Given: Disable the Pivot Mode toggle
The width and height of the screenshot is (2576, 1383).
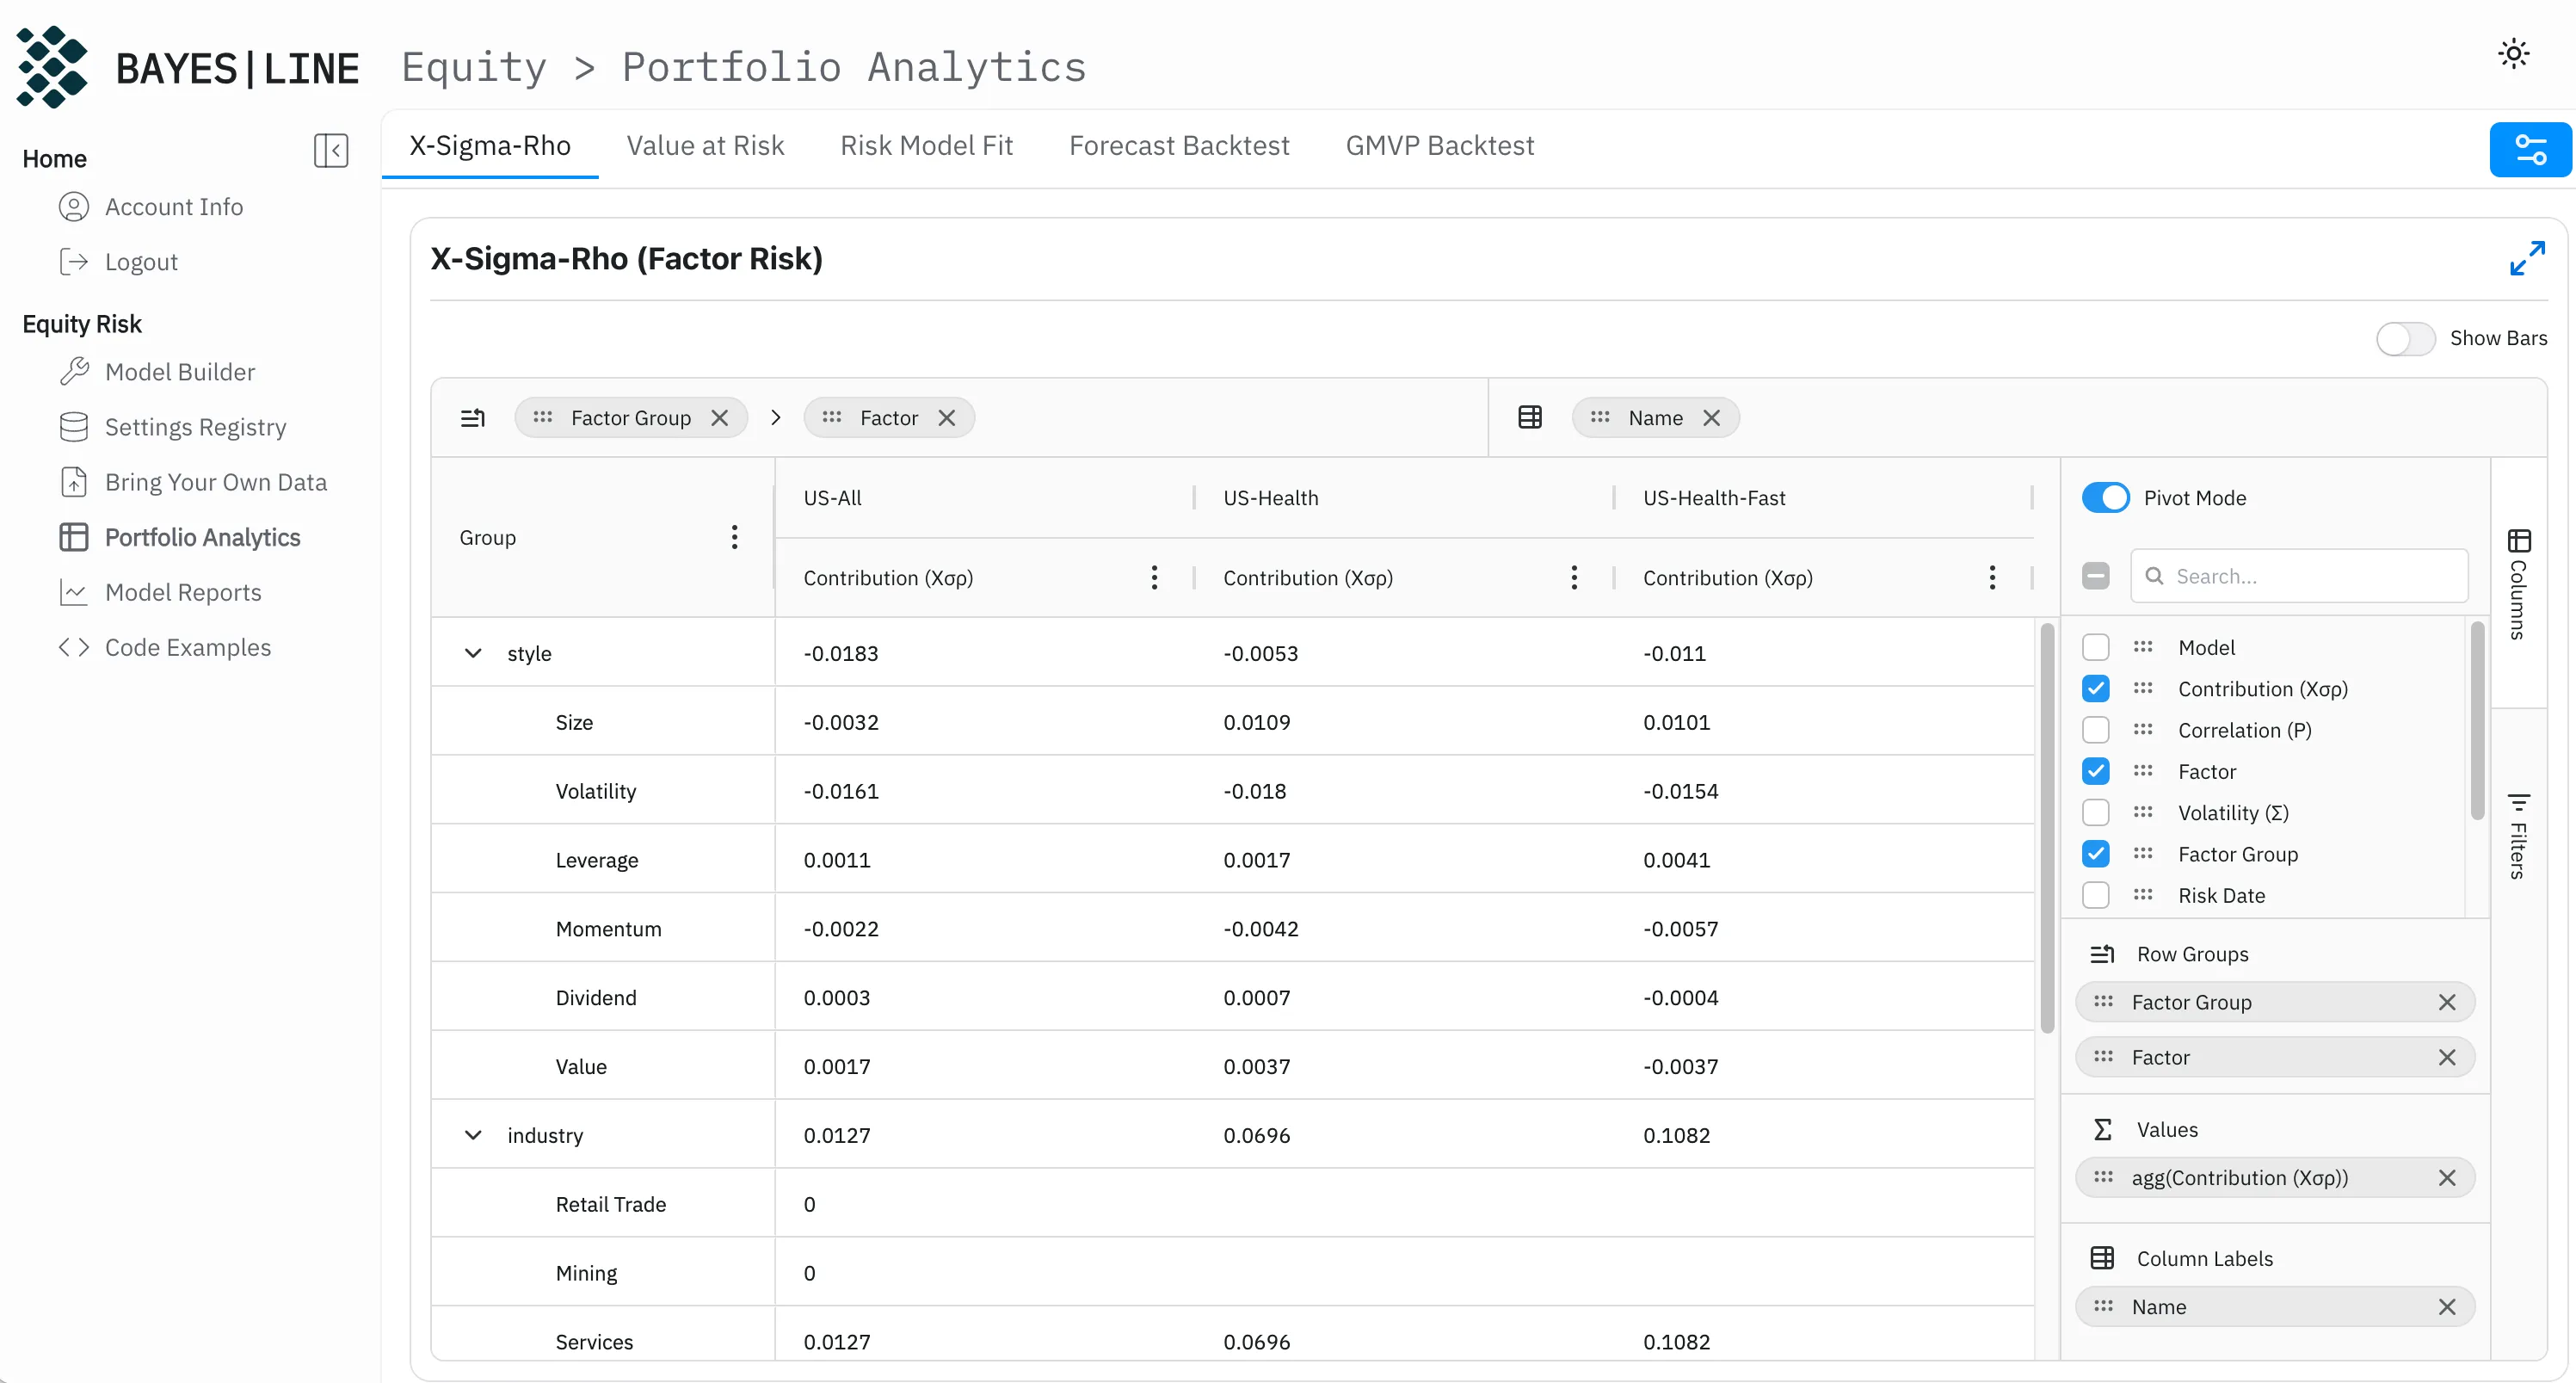Looking at the screenshot, I should pyautogui.click(x=2105, y=498).
